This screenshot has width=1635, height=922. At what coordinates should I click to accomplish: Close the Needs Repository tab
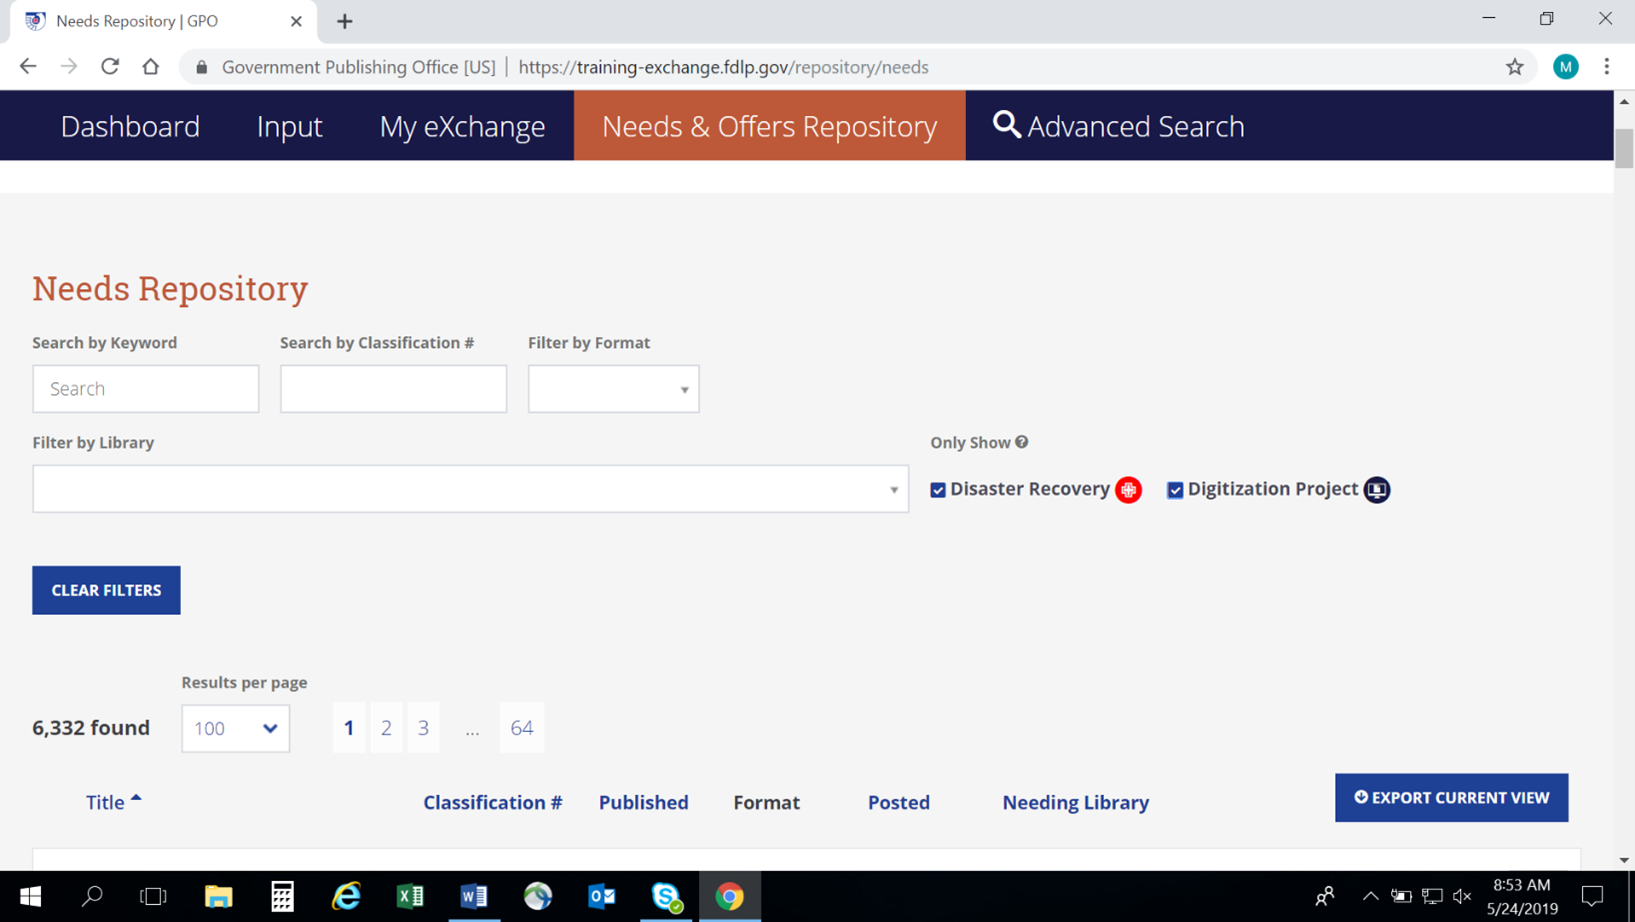coord(296,21)
